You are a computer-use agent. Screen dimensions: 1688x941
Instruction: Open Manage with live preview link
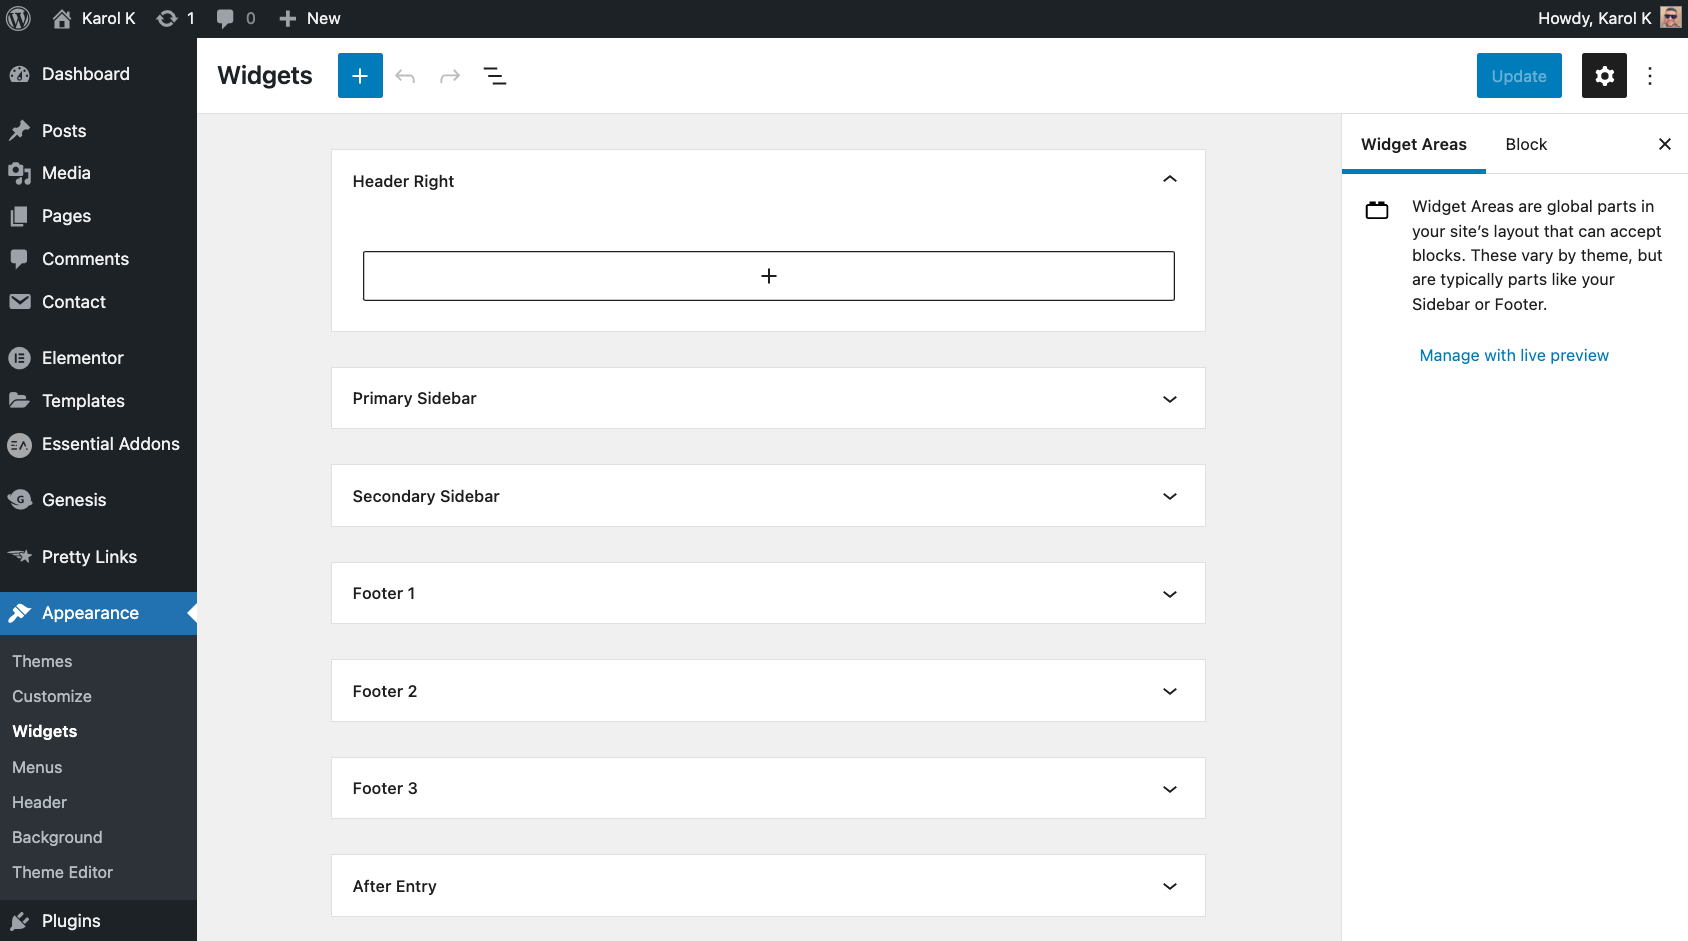tap(1514, 355)
